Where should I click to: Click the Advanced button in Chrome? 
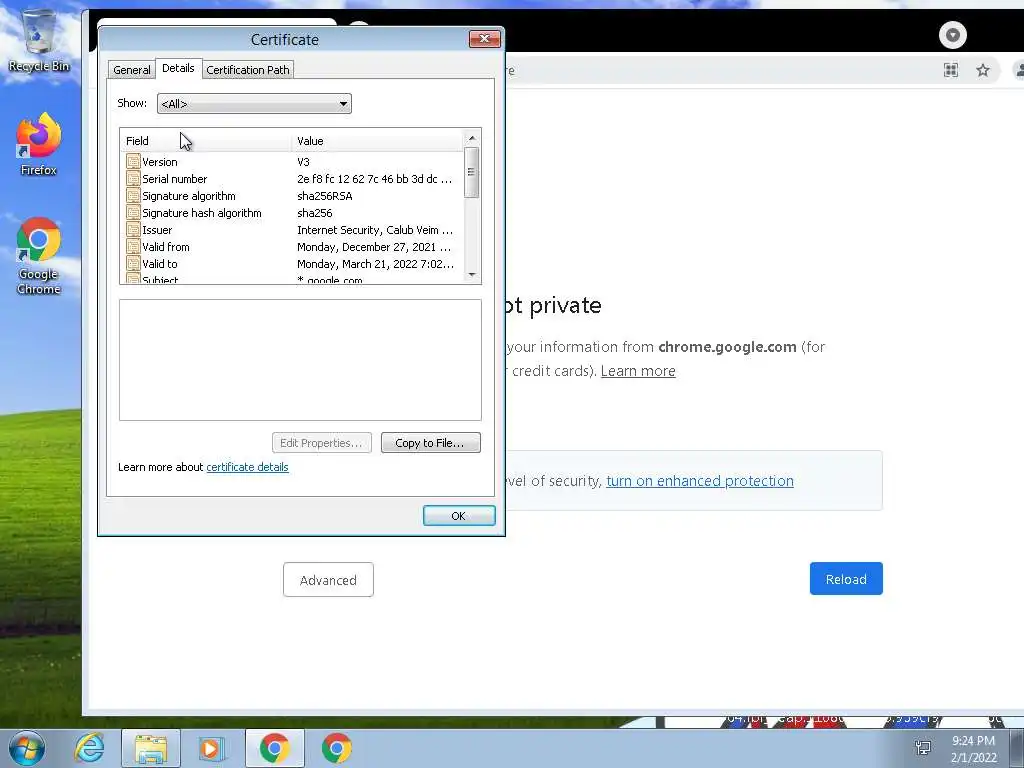point(328,580)
